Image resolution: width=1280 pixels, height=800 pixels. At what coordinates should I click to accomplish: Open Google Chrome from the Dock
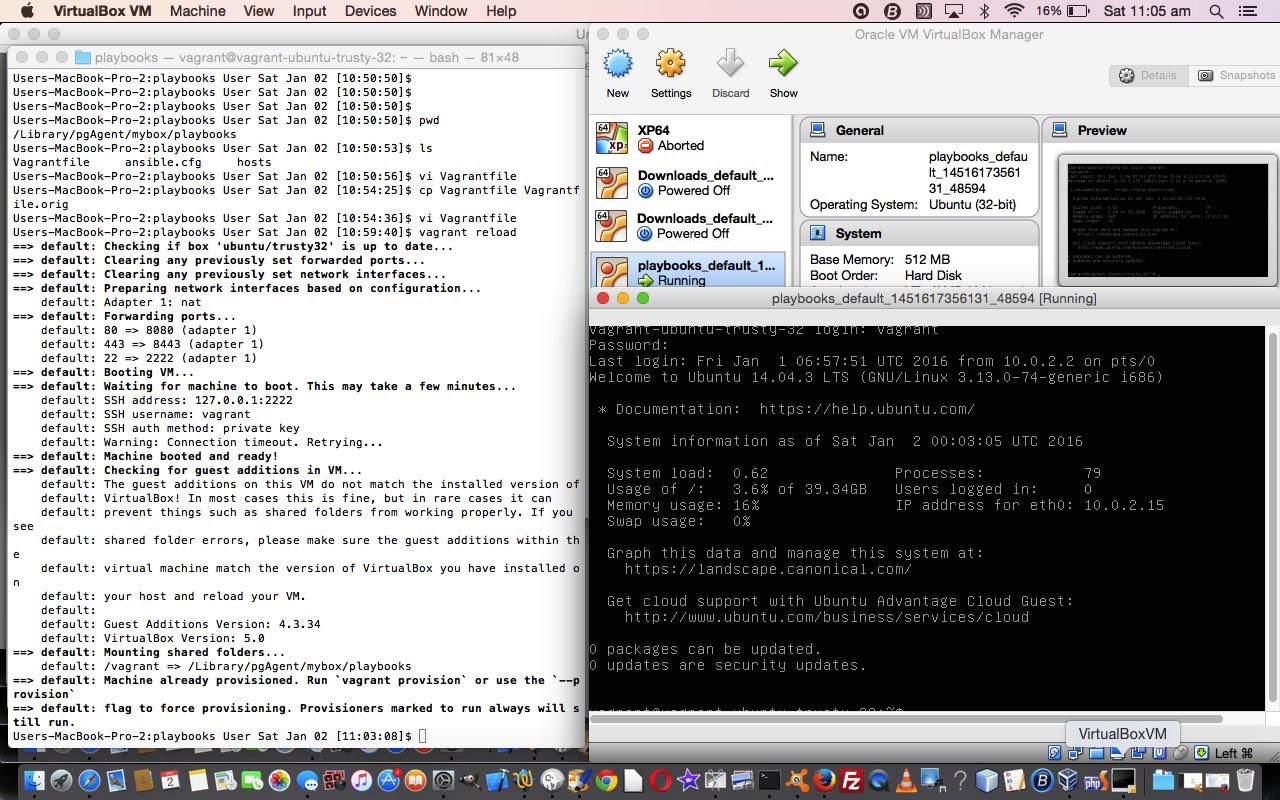pos(606,780)
